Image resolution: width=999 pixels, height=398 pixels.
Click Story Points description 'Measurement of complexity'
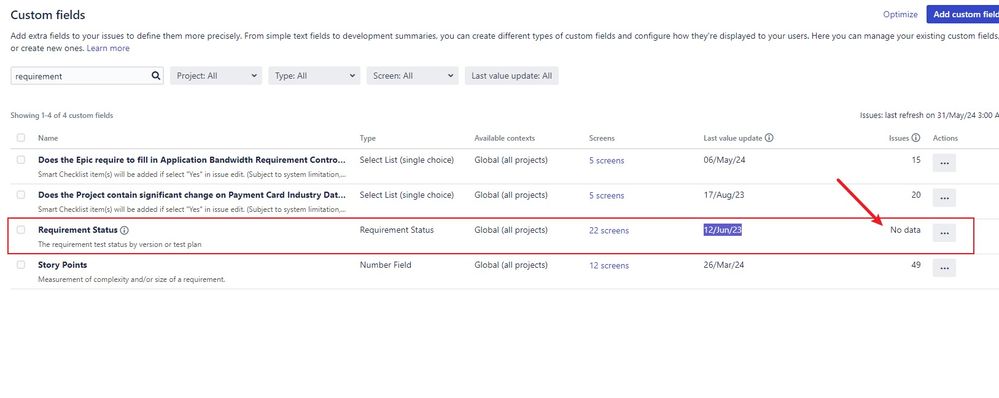(131, 279)
